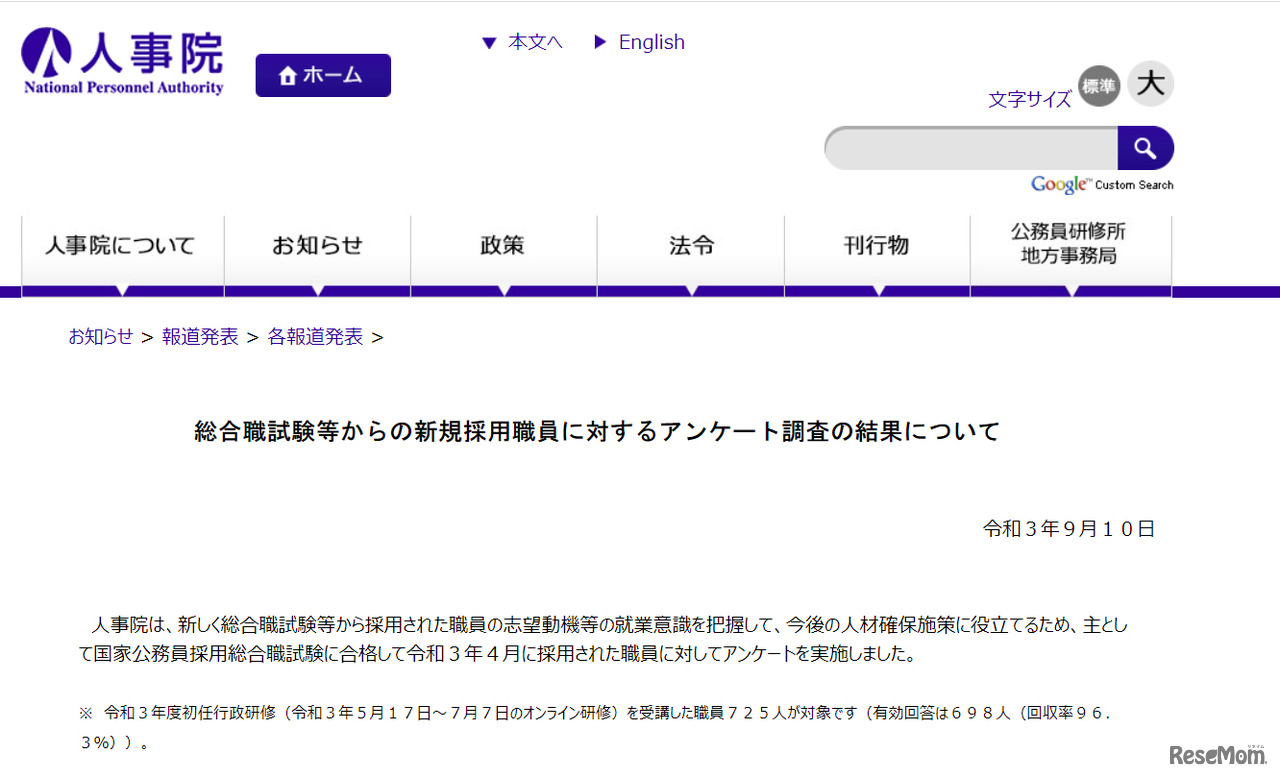Follow the 報道発表 breadcrumb link
1280x778 pixels.
(199, 337)
